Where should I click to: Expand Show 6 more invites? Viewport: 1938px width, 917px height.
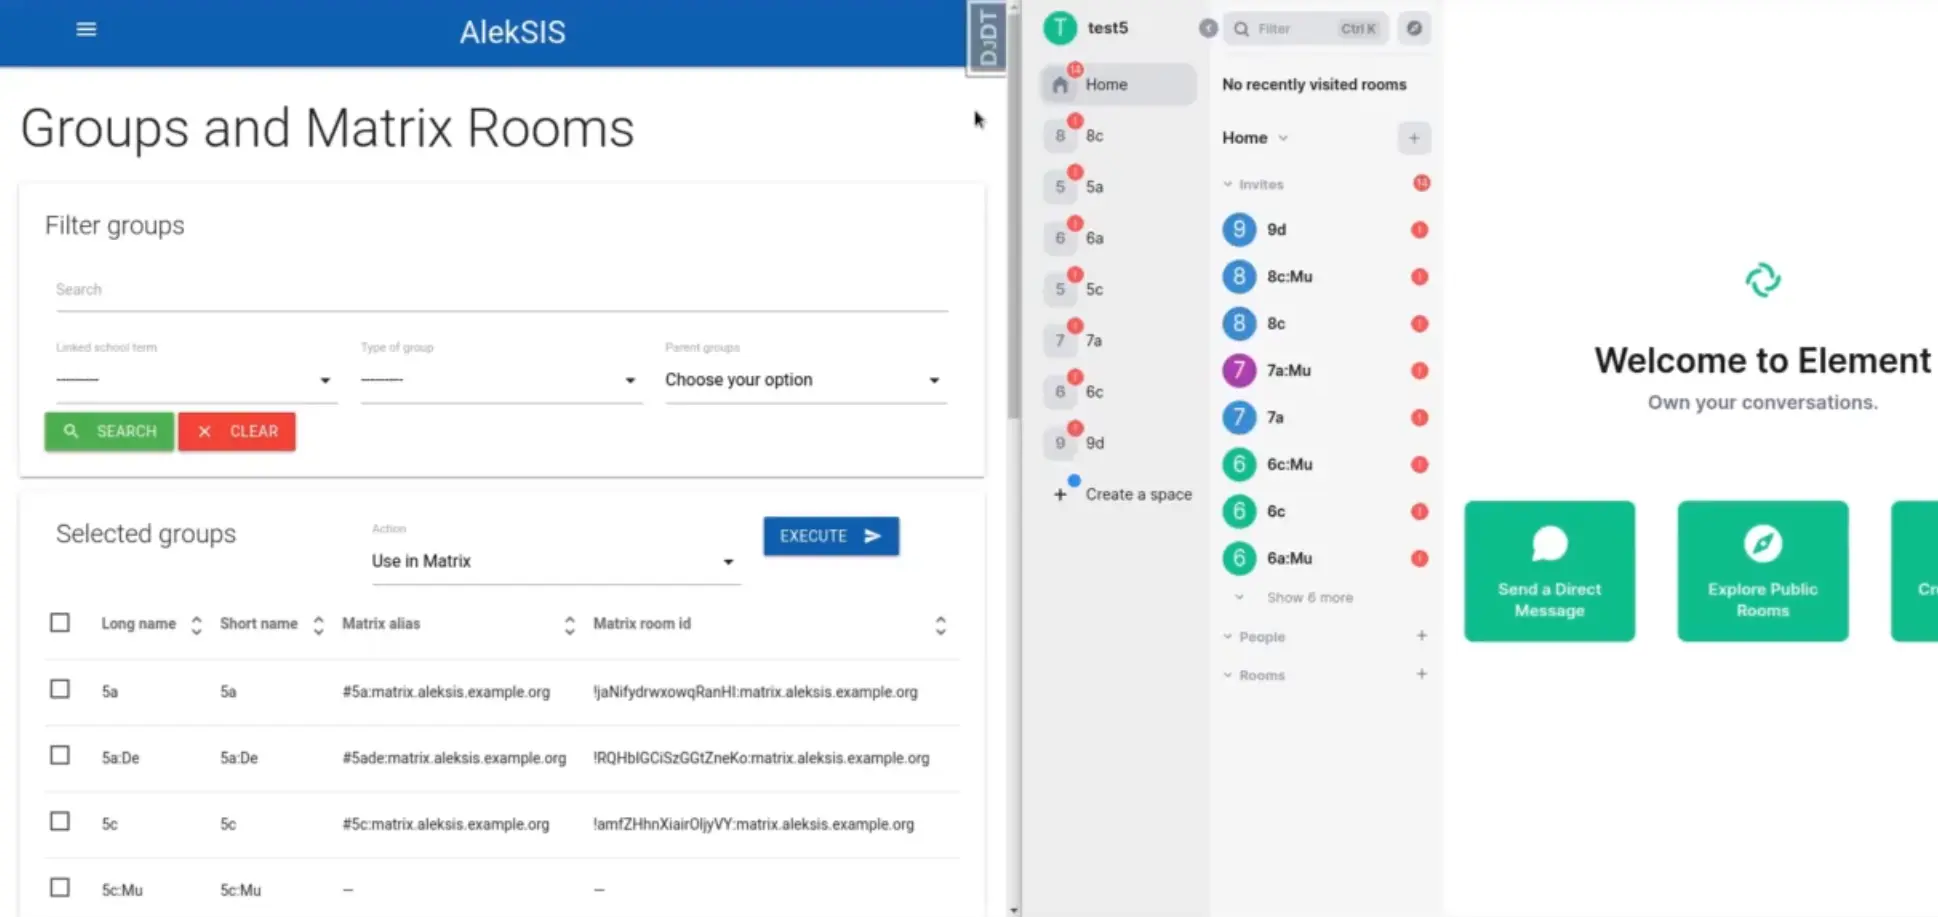(1309, 597)
